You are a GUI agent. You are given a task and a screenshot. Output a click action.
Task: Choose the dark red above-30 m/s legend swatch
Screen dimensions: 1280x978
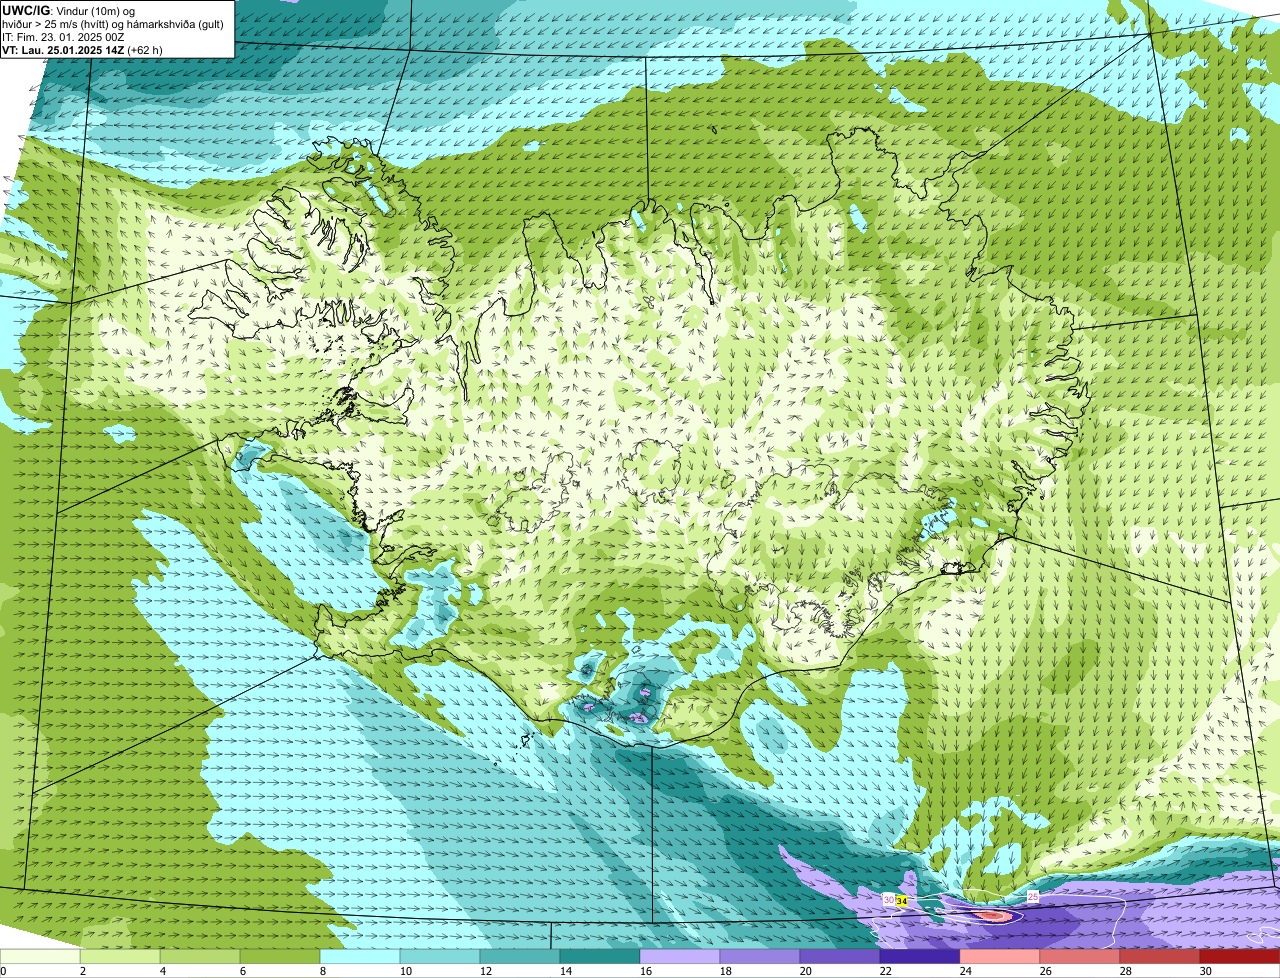coord(1240,957)
